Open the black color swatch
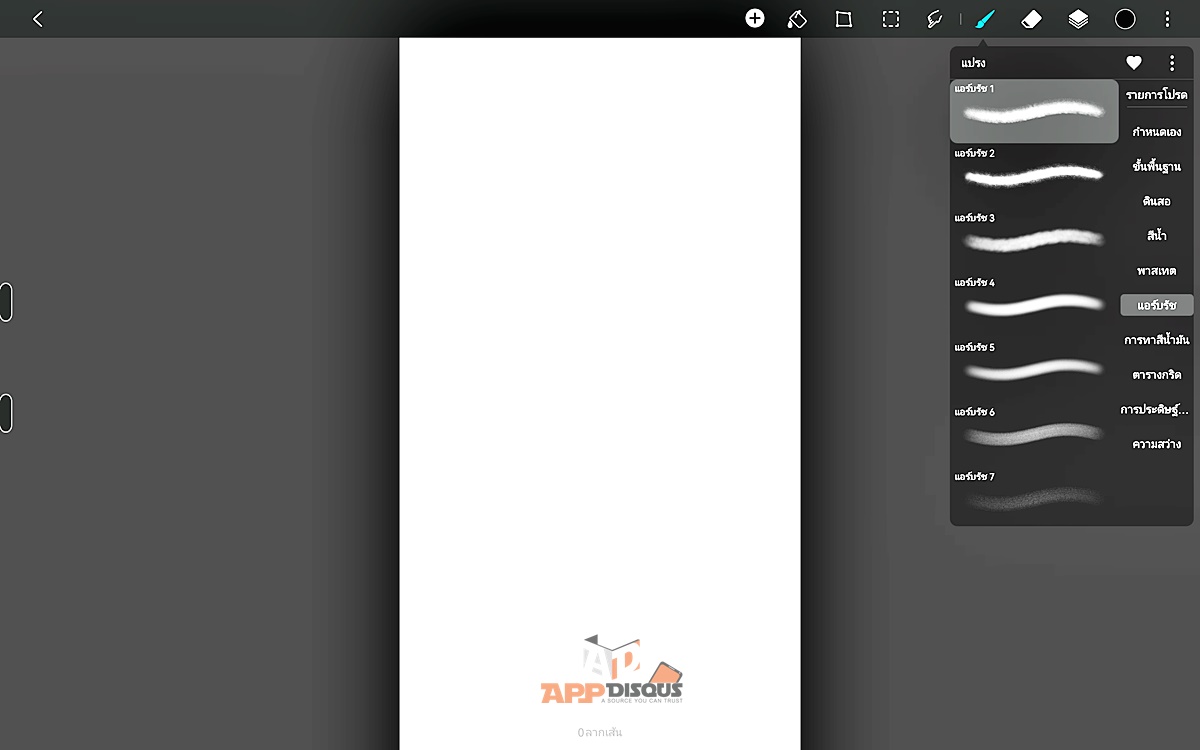The image size is (1200, 750). [1125, 19]
